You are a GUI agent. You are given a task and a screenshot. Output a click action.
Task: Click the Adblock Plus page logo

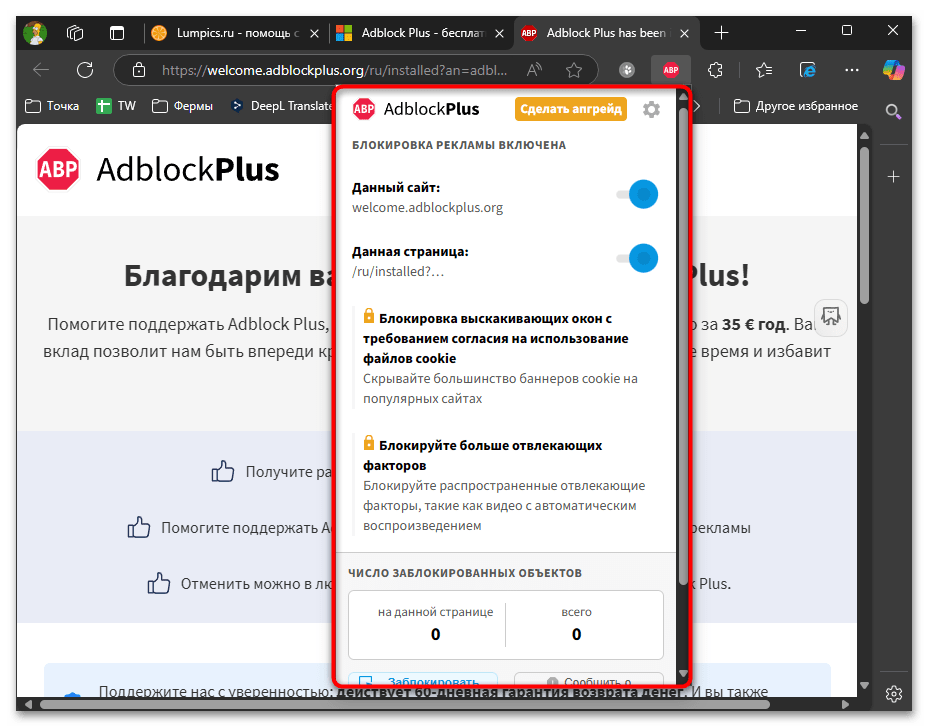click(158, 169)
